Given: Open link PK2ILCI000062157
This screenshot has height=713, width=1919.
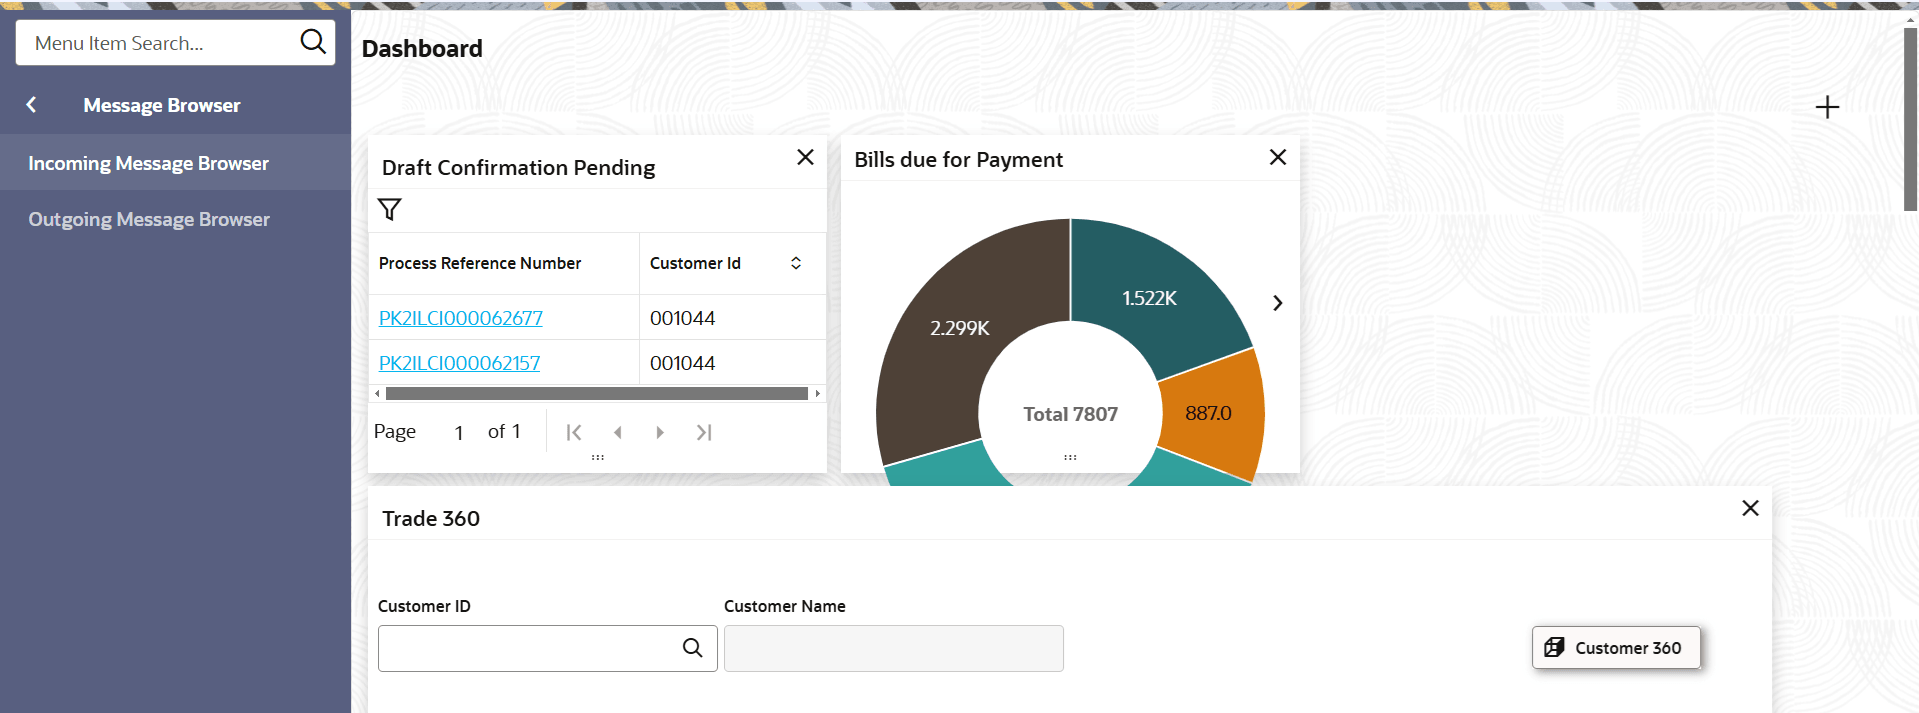Looking at the screenshot, I should click(x=460, y=363).
